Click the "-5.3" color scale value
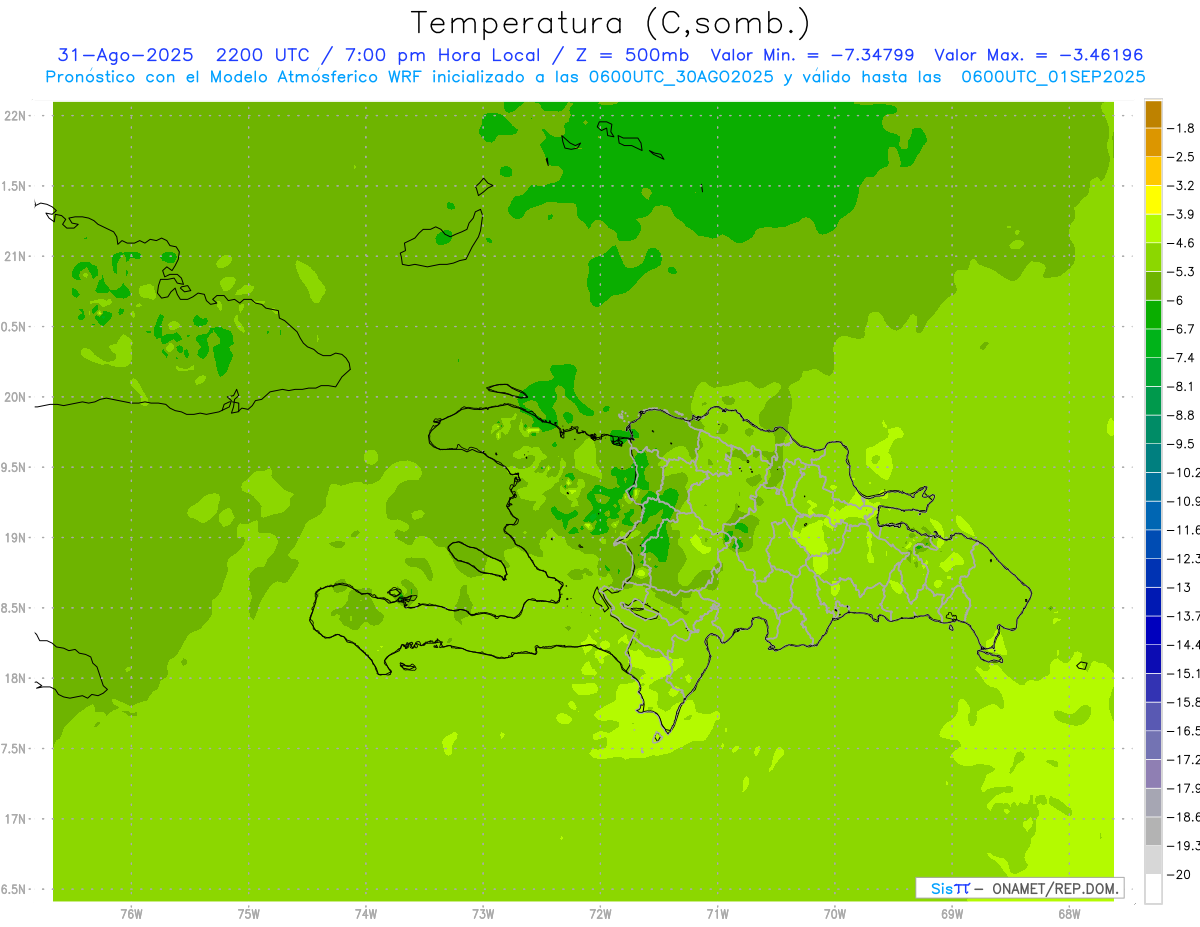The image size is (1200, 927). pyautogui.click(x=1183, y=271)
